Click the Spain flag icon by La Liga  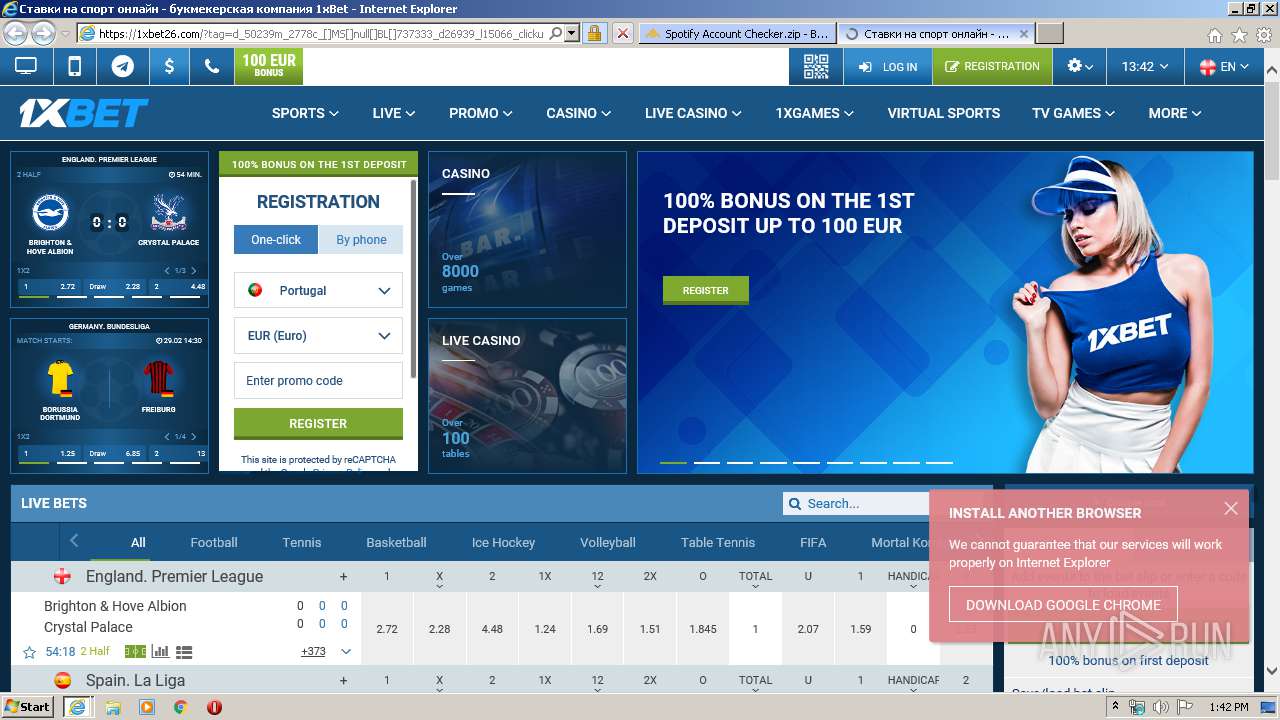pos(62,681)
